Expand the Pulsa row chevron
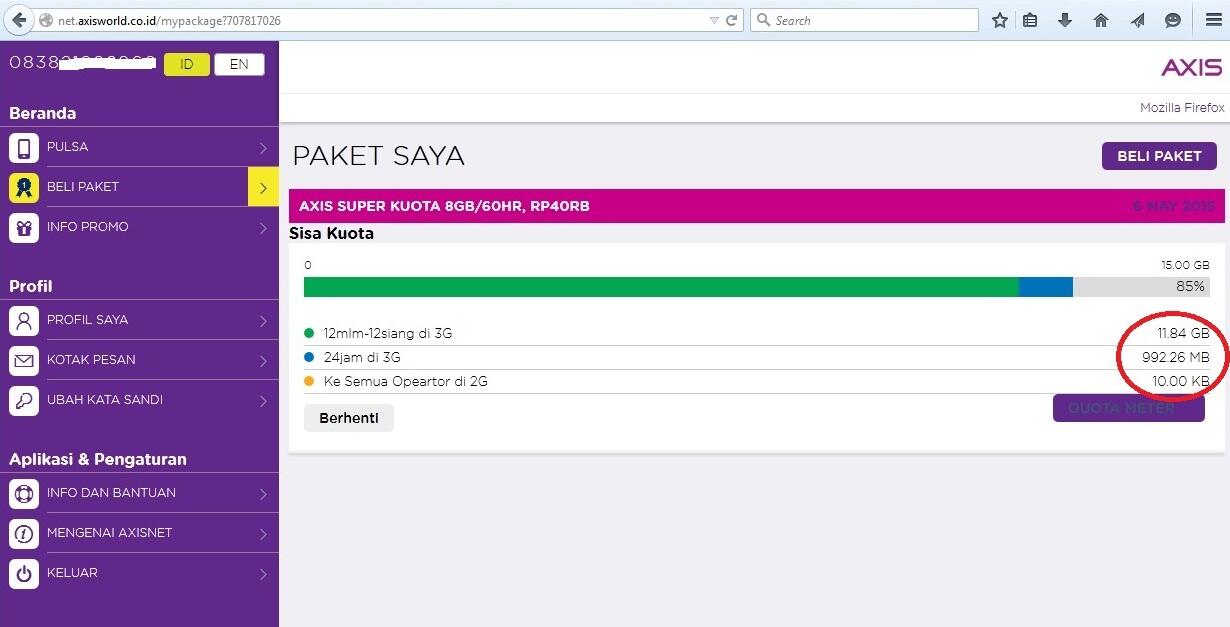Image resolution: width=1230 pixels, height=627 pixels. click(263, 148)
